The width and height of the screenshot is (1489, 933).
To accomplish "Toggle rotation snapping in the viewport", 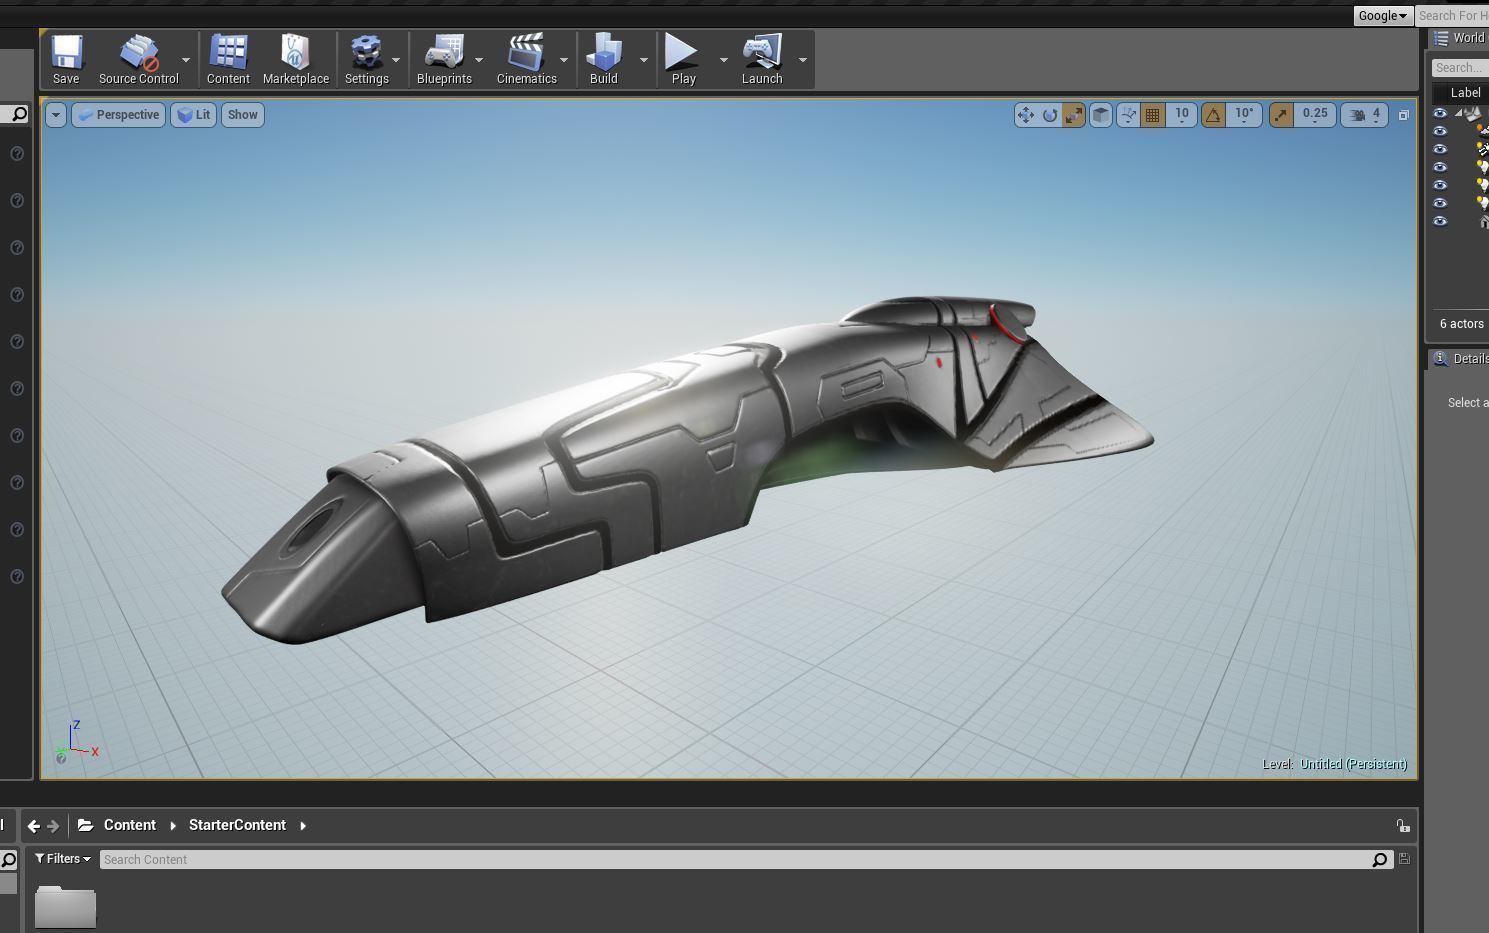I will pos(1213,115).
